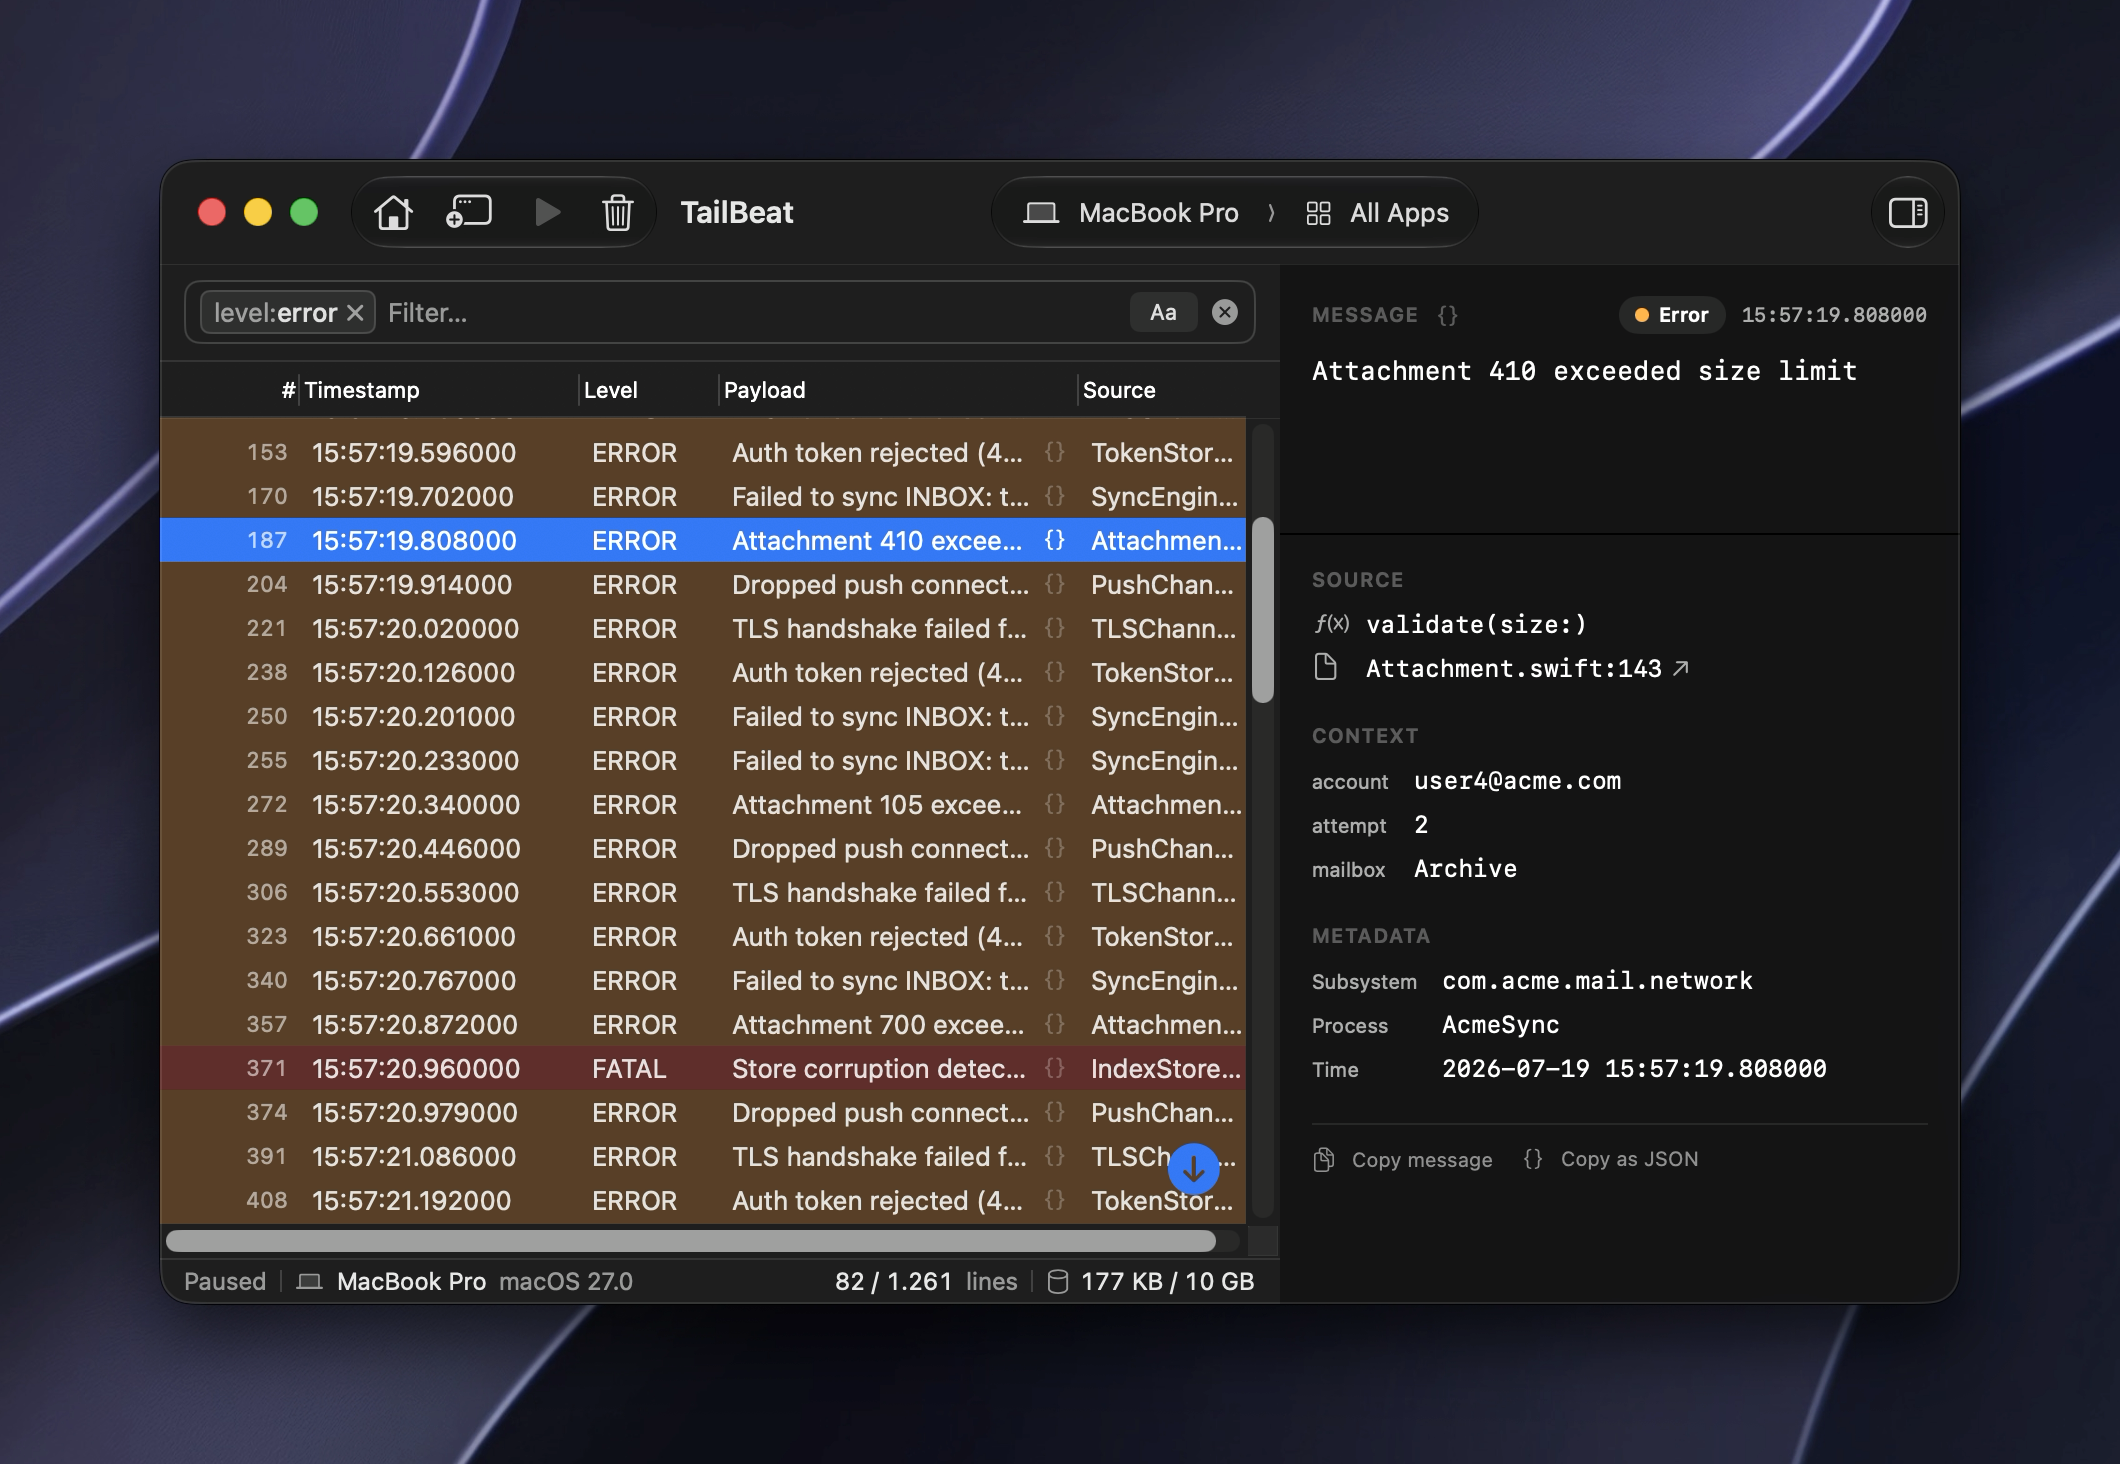Image resolution: width=2120 pixels, height=1464 pixels.
Task: Select row 272 Attachment 105 exceeded
Action: 703,804
